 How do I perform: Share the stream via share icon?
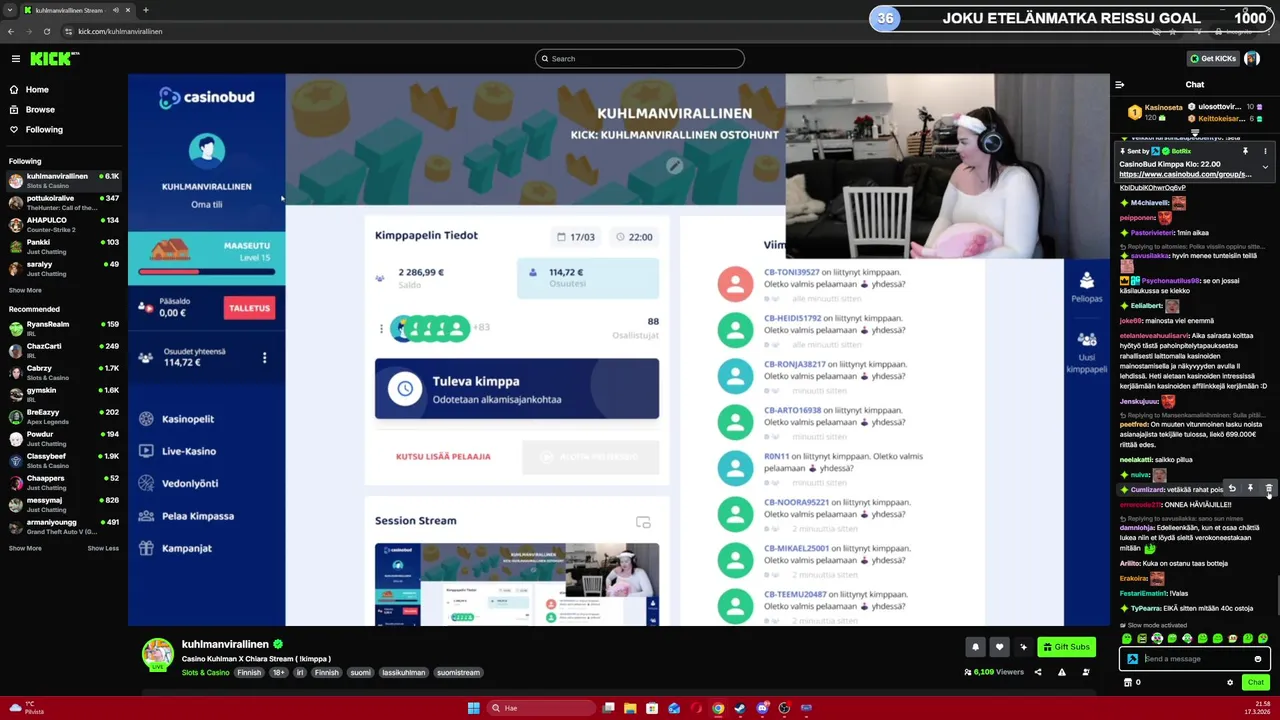coord(1038,672)
